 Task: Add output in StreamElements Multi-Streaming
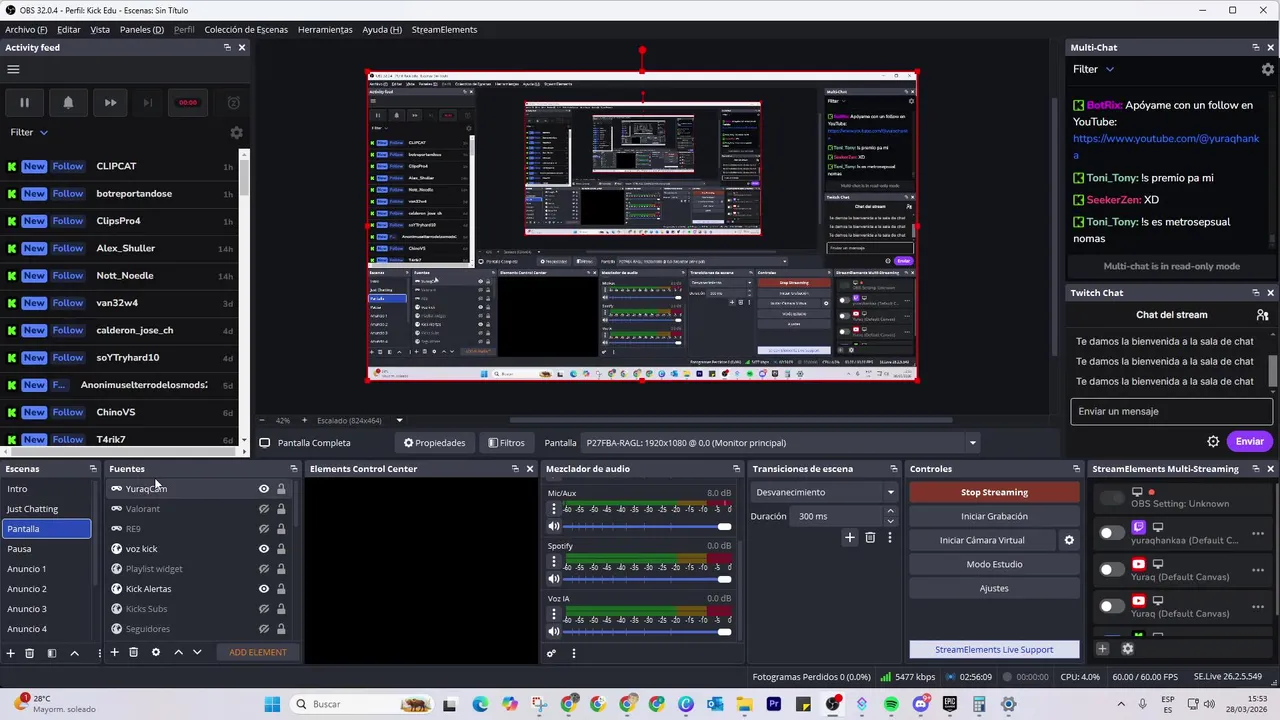coord(1102,648)
